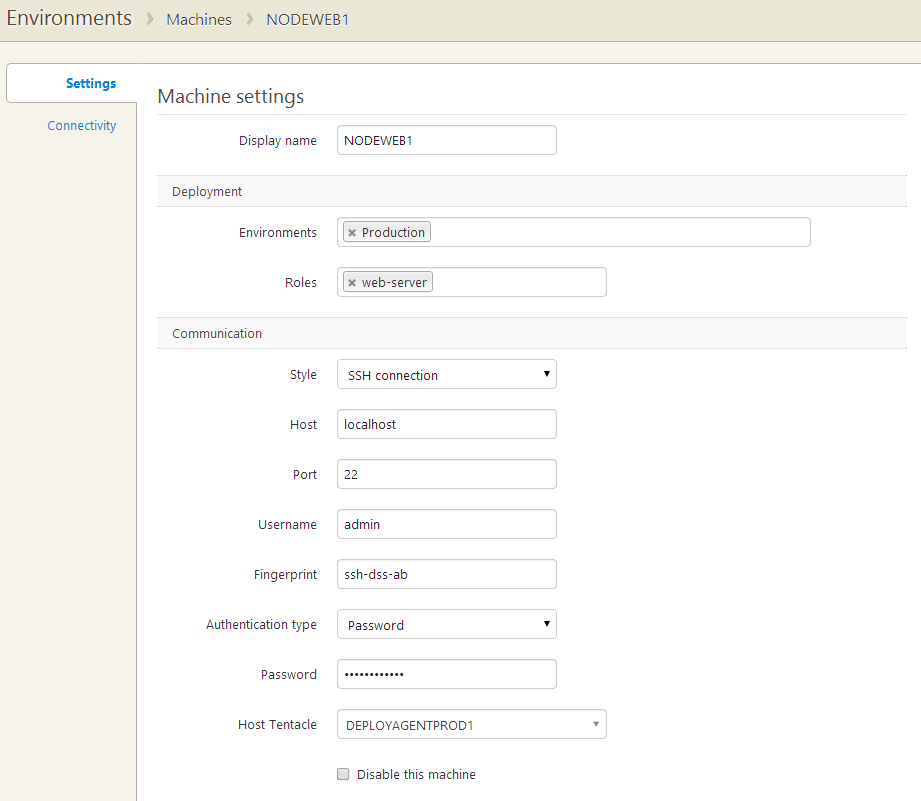Open the SSH connection style dropdown
The image size is (921, 801).
[446, 373]
